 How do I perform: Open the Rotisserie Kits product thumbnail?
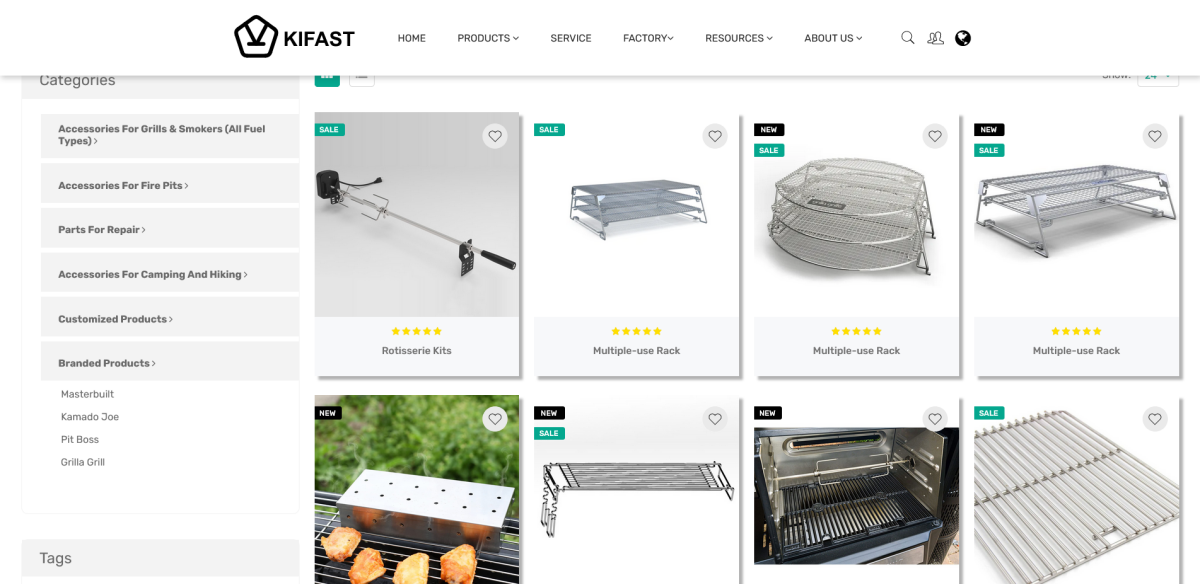pos(417,215)
